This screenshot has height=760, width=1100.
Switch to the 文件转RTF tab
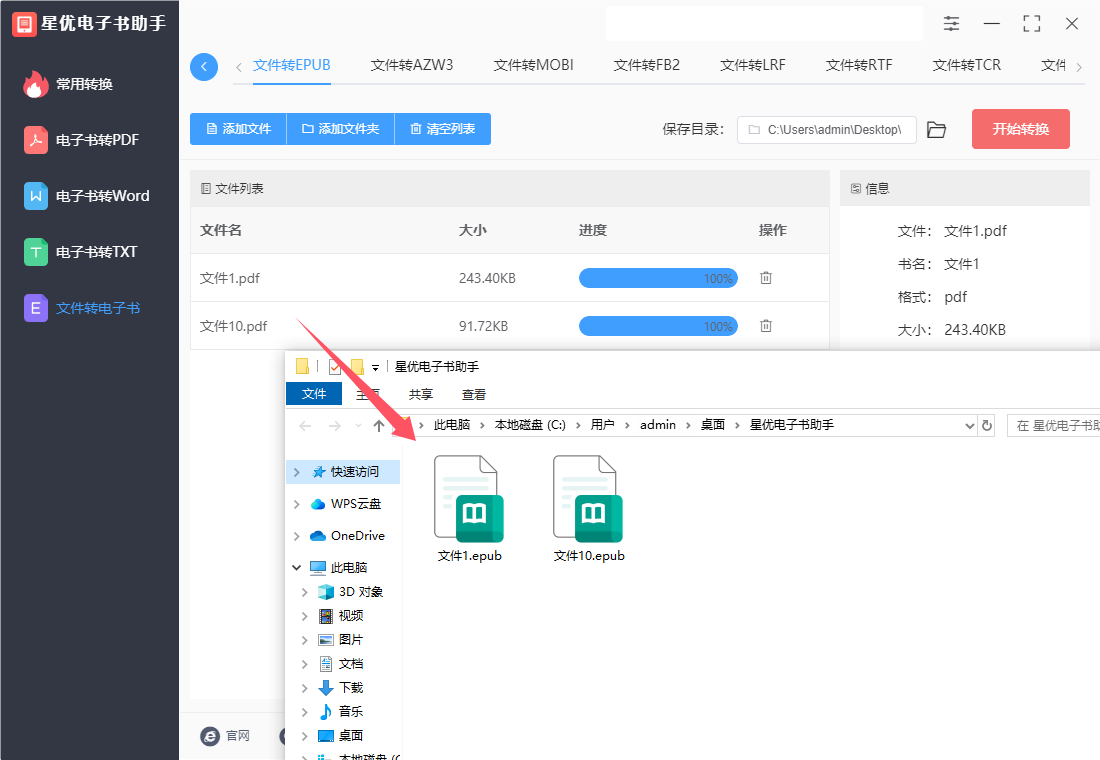859,65
